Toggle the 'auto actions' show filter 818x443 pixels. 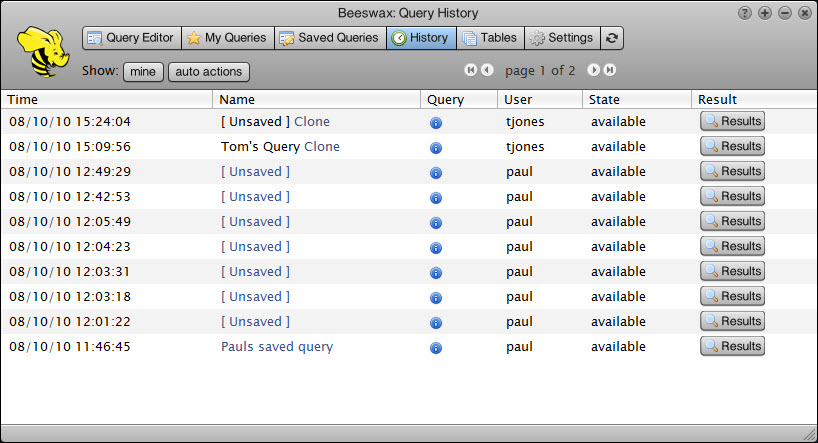208,72
